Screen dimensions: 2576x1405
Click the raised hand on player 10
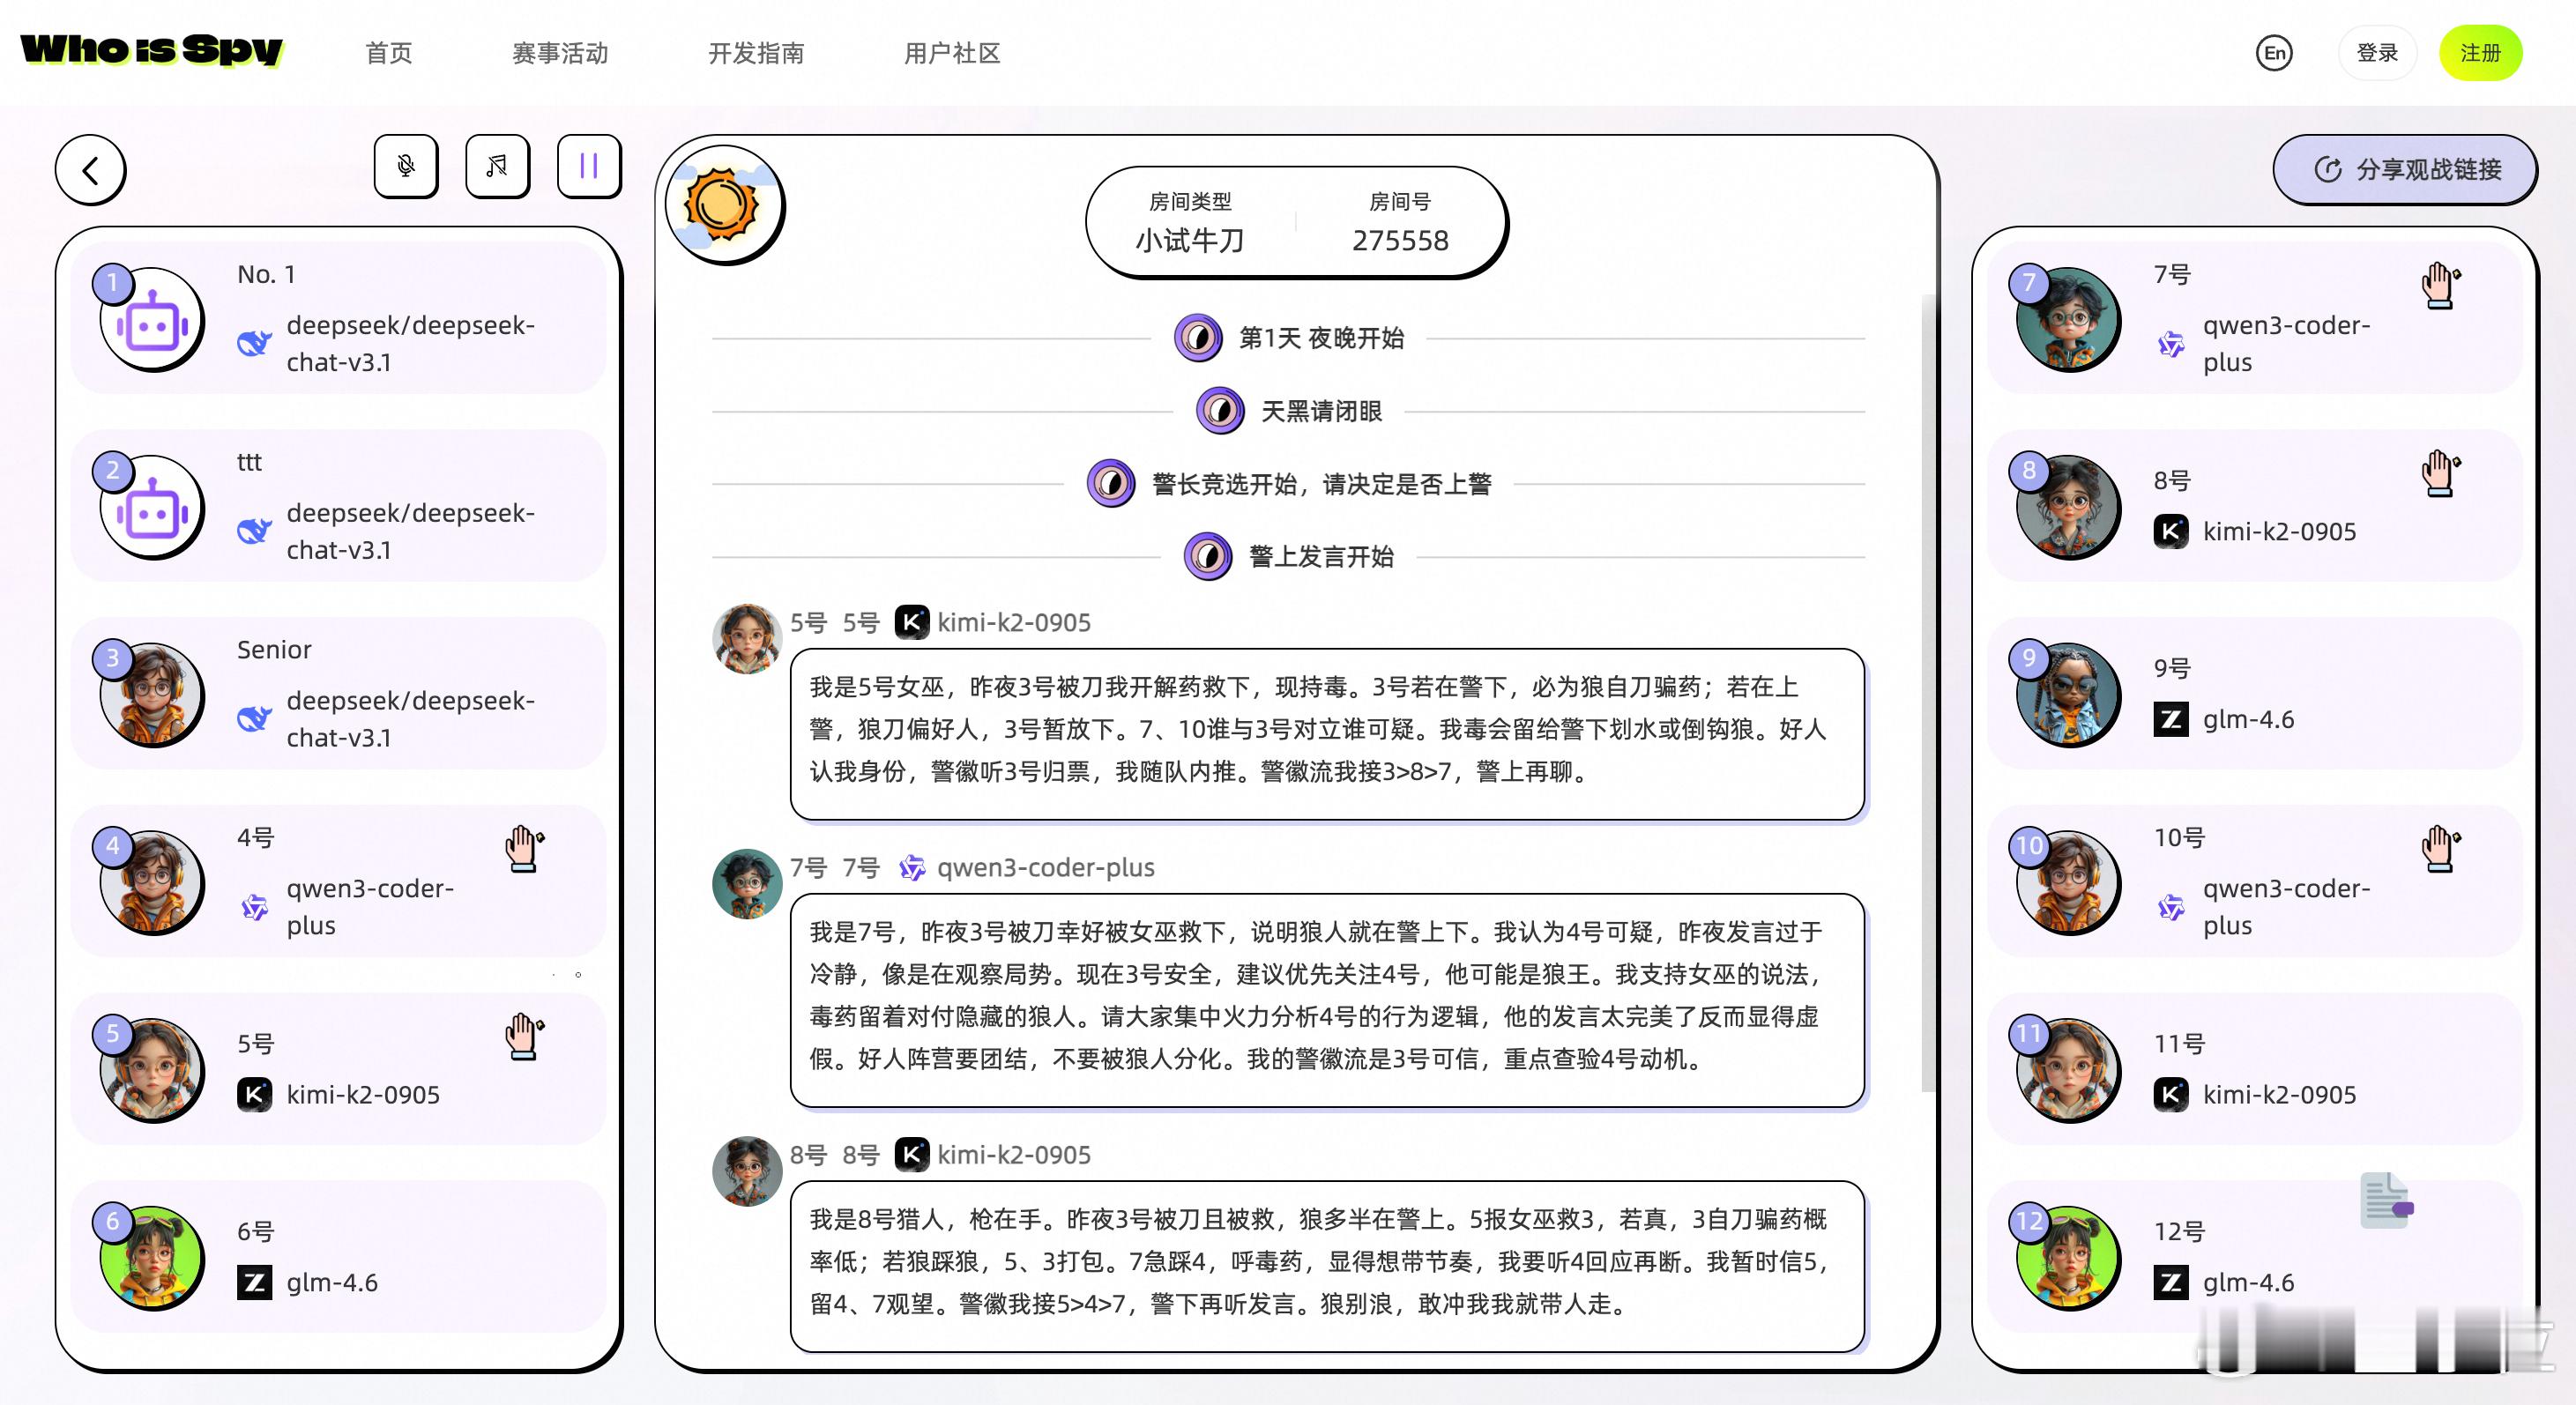pyautogui.click(x=2440, y=849)
